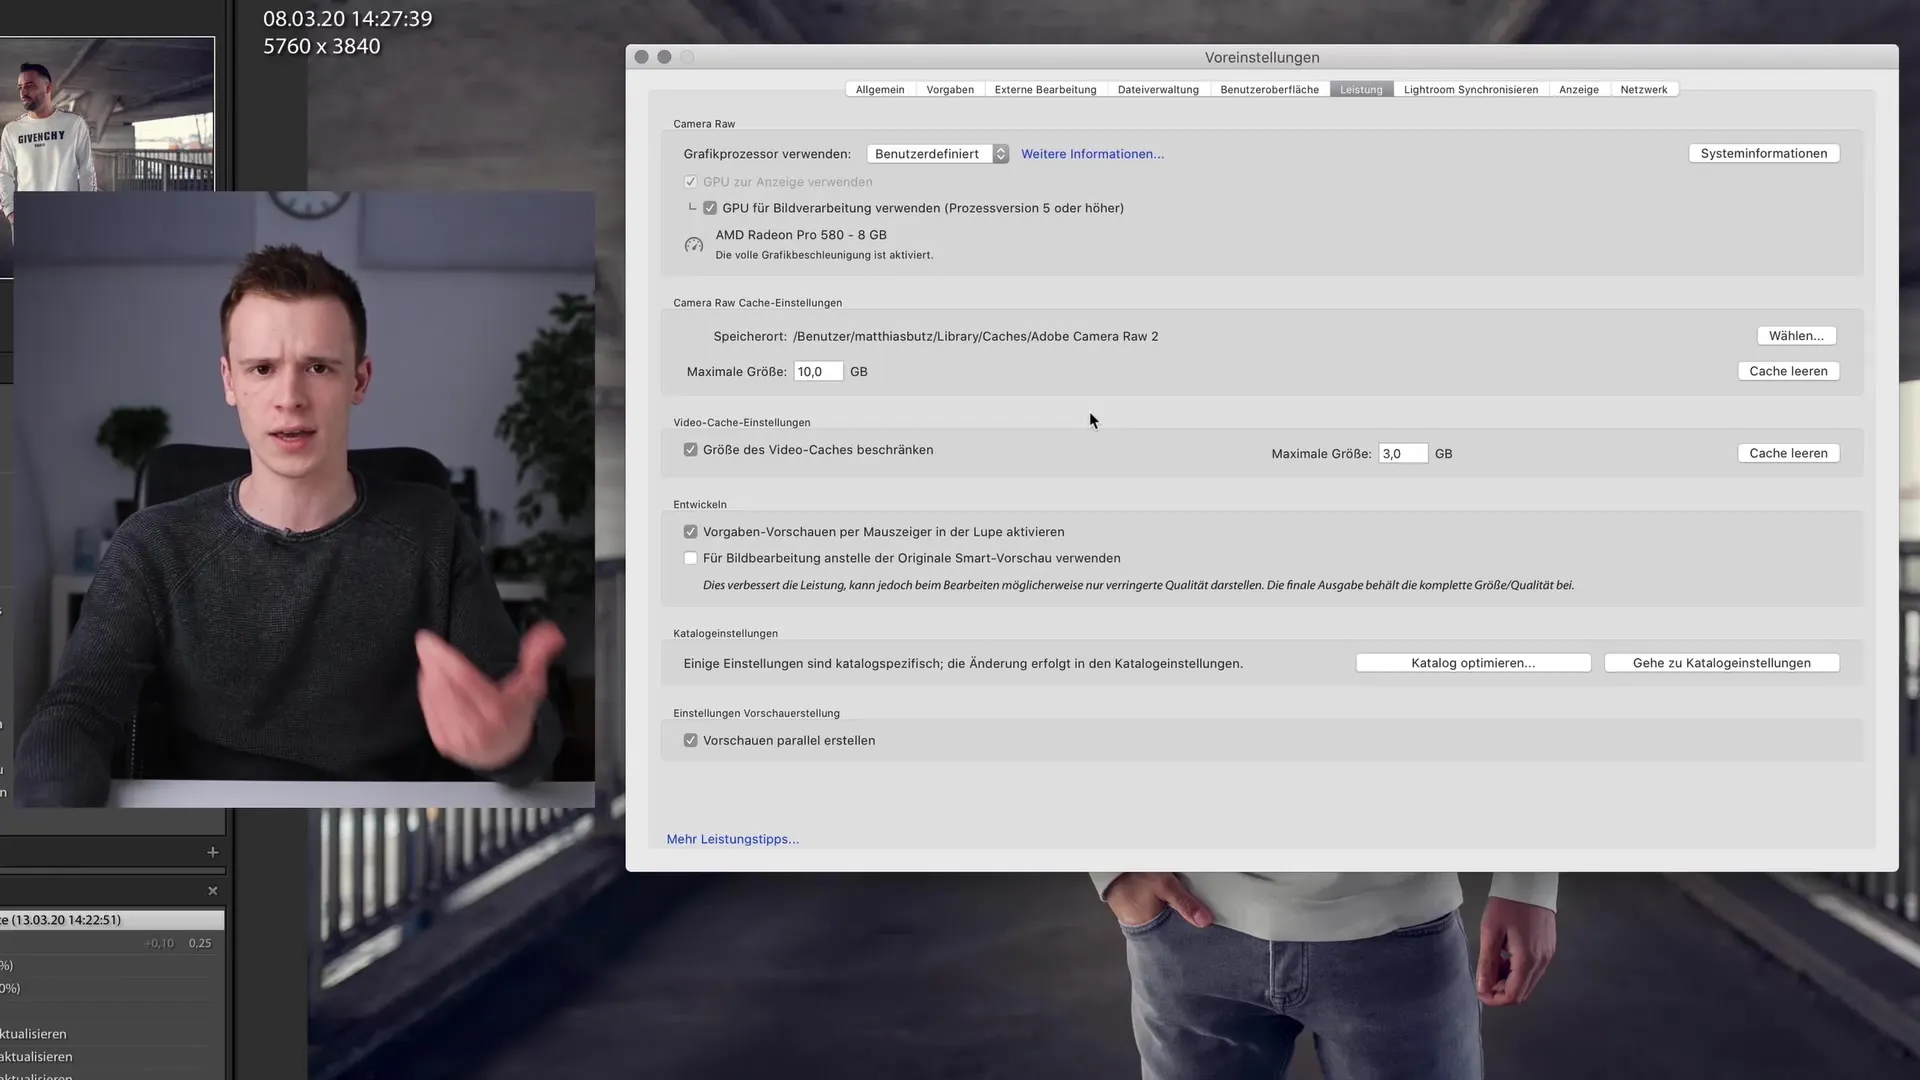Toggle Größe des Video-Caches beschränken
This screenshot has height=1080, width=1920.
click(690, 450)
